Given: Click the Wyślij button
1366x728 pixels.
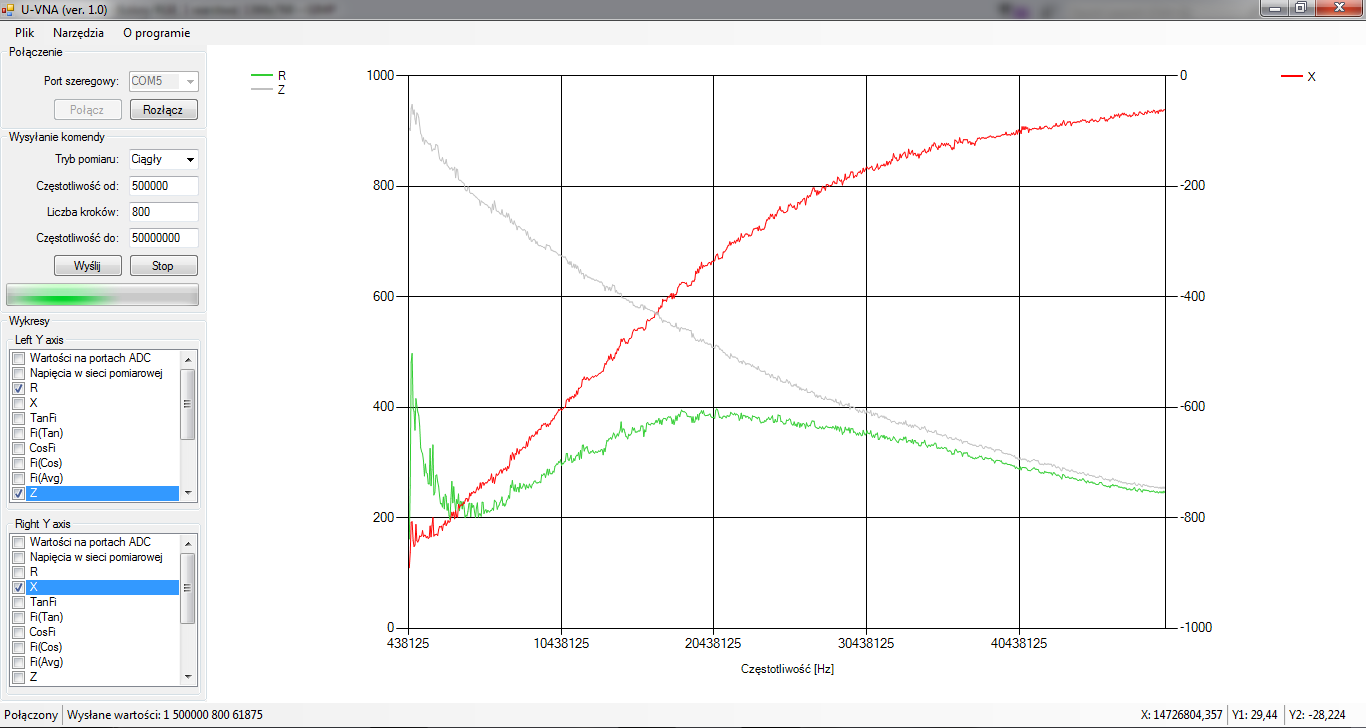Looking at the screenshot, I should pyautogui.click(x=87, y=266).
